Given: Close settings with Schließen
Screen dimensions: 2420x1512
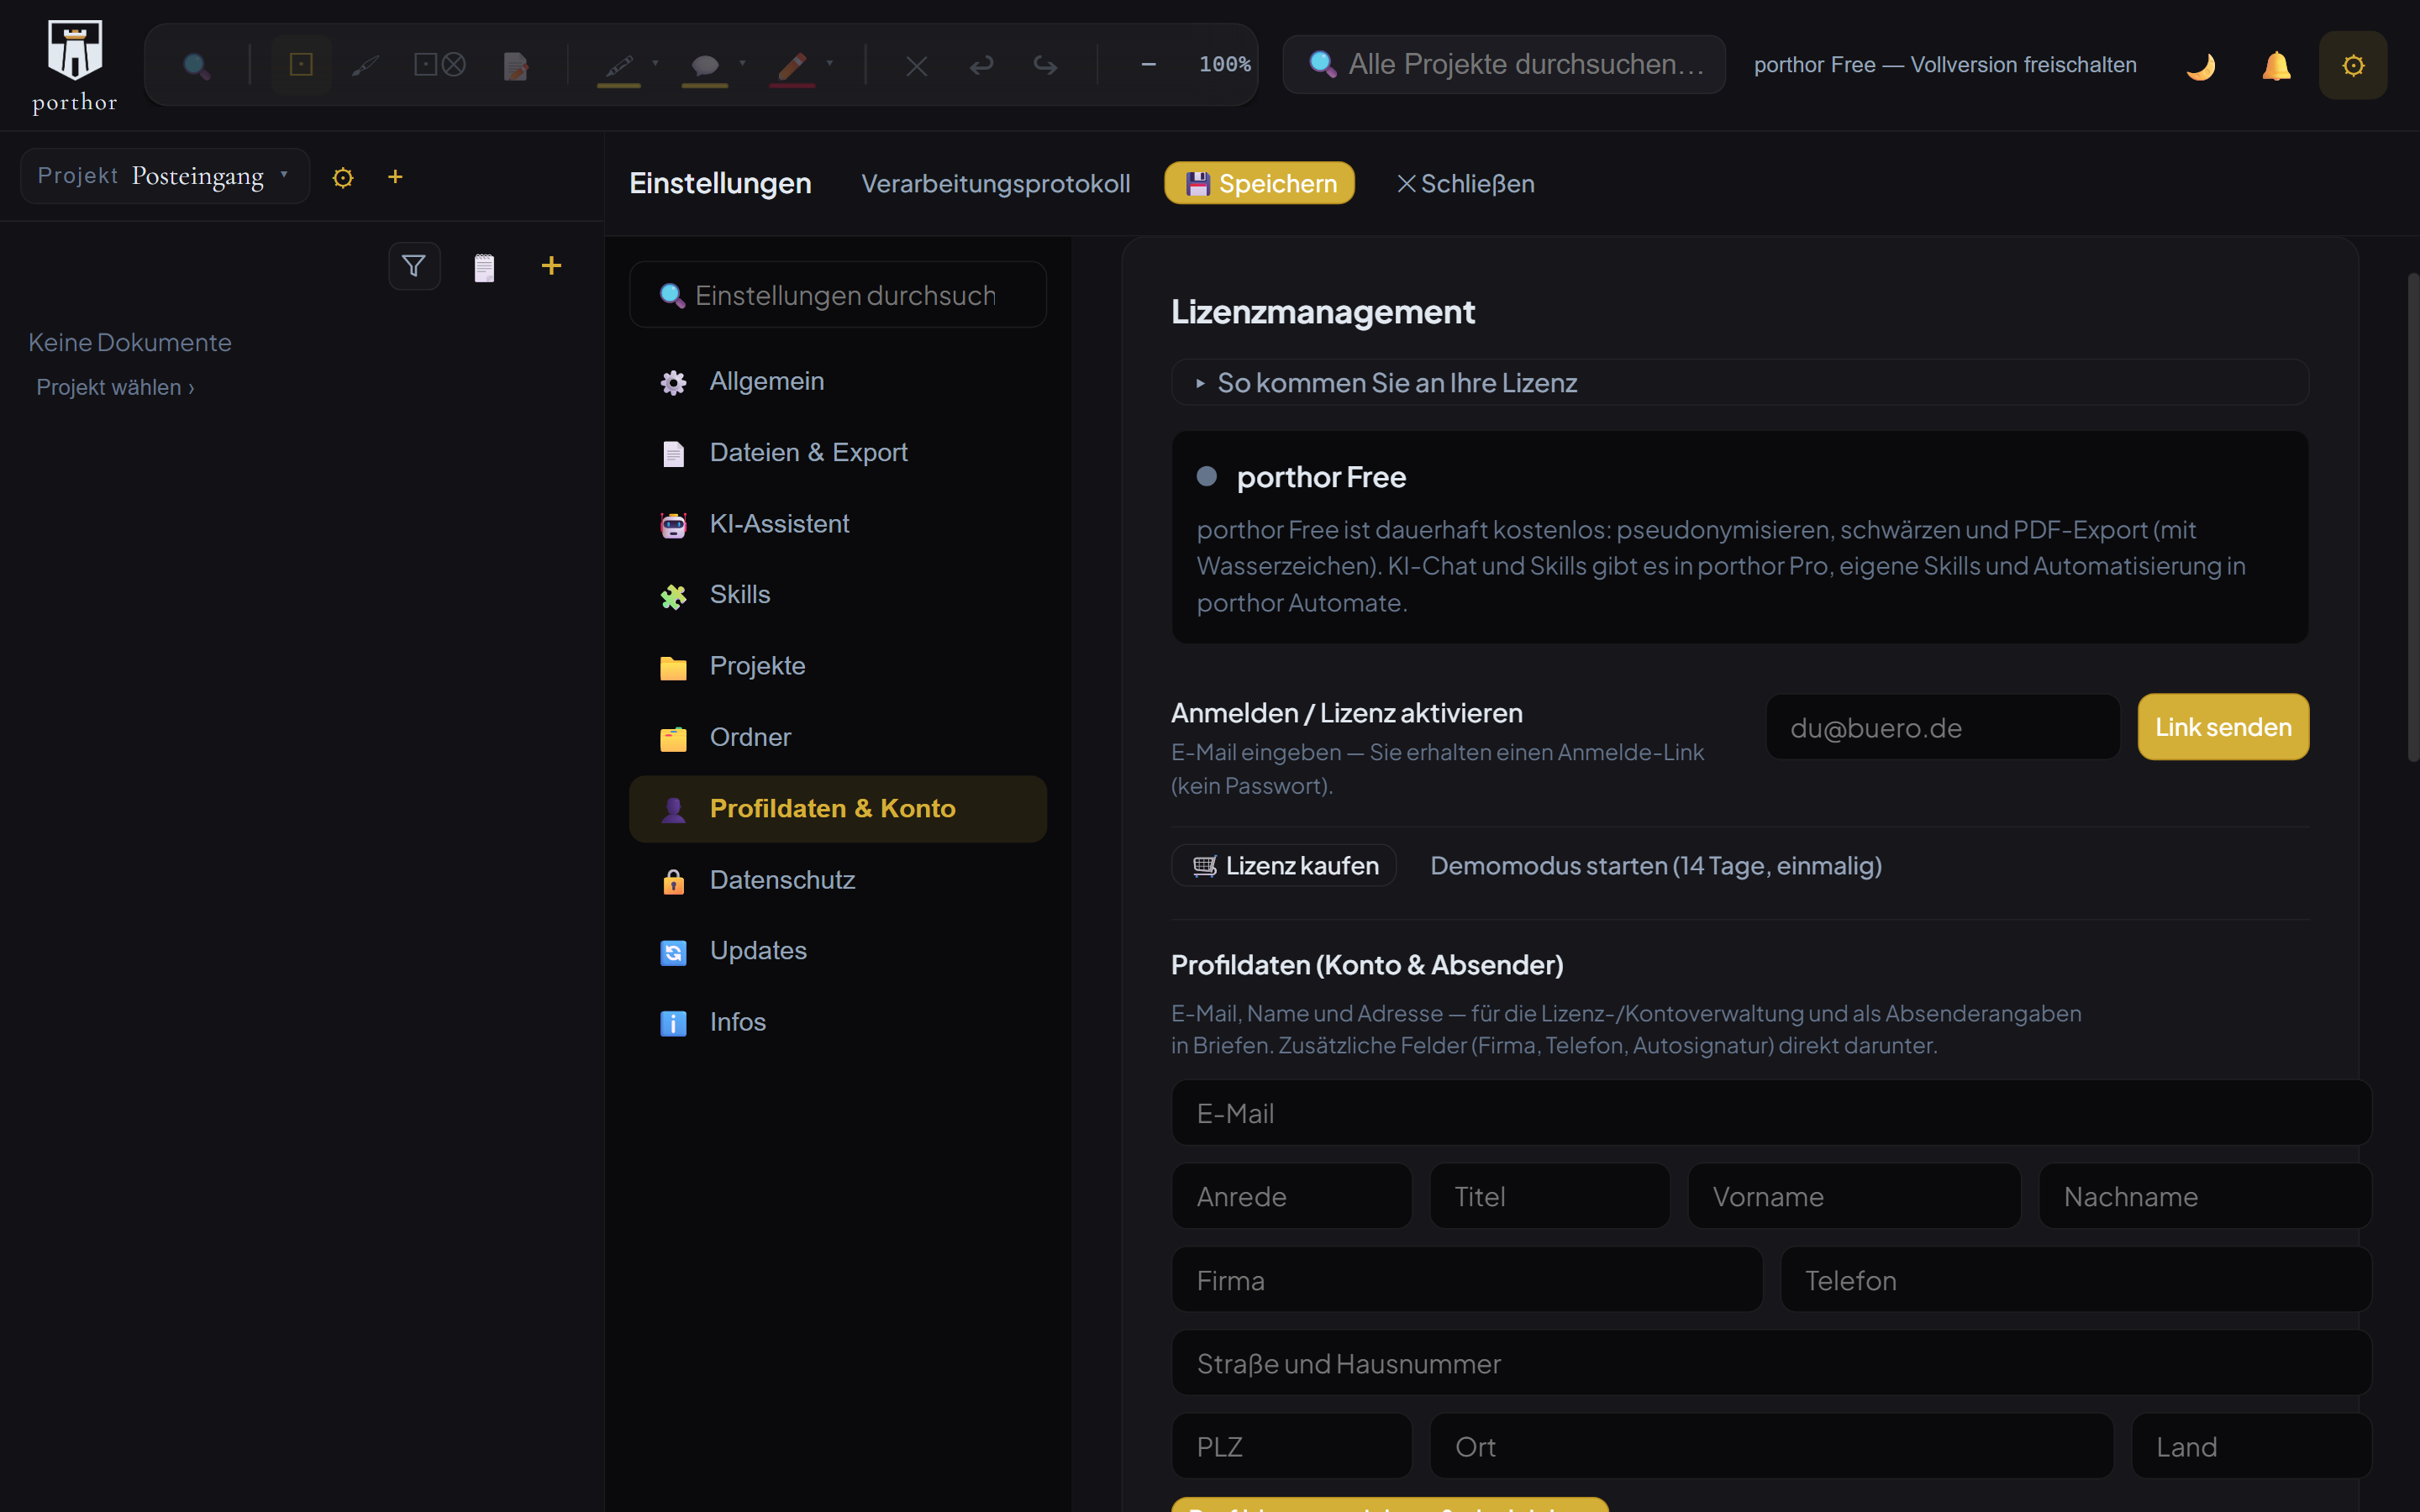Looking at the screenshot, I should point(1466,184).
